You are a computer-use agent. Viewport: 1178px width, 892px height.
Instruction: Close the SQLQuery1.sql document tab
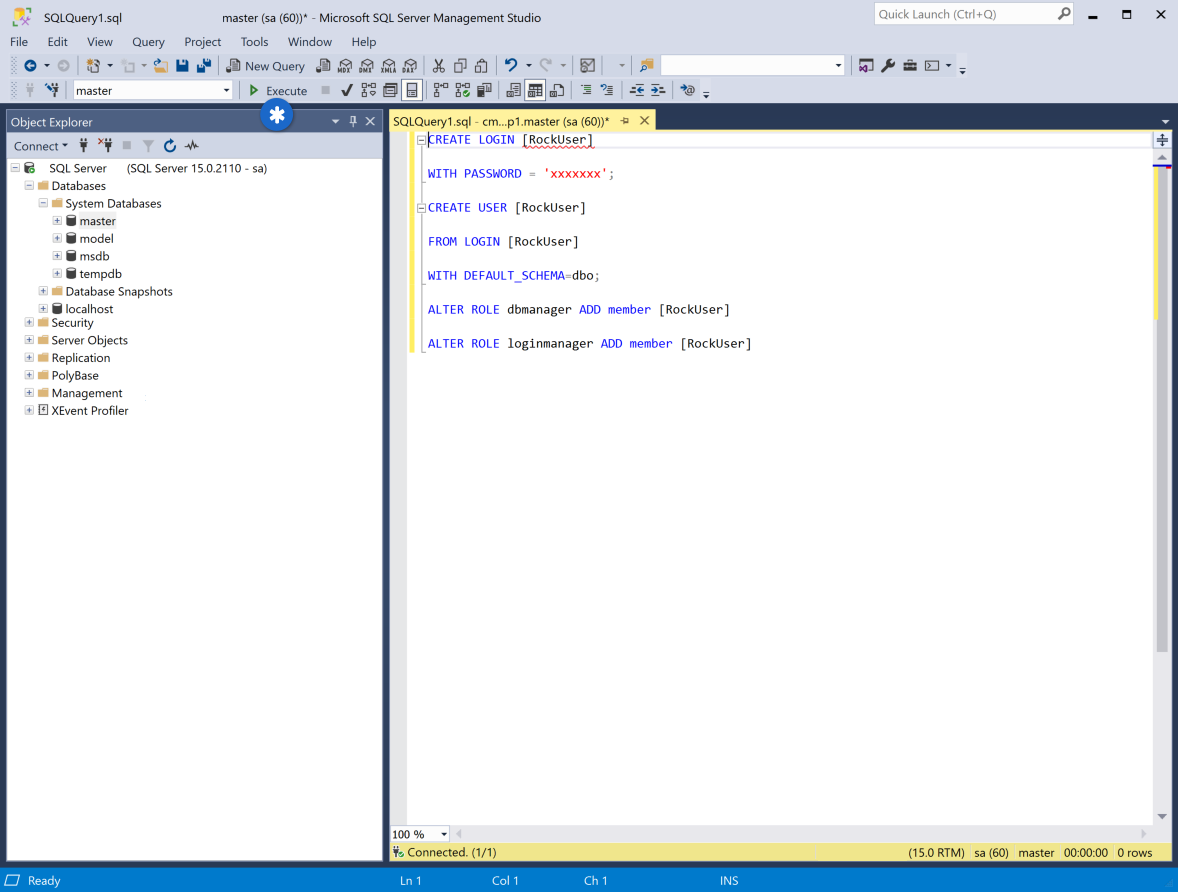click(645, 120)
